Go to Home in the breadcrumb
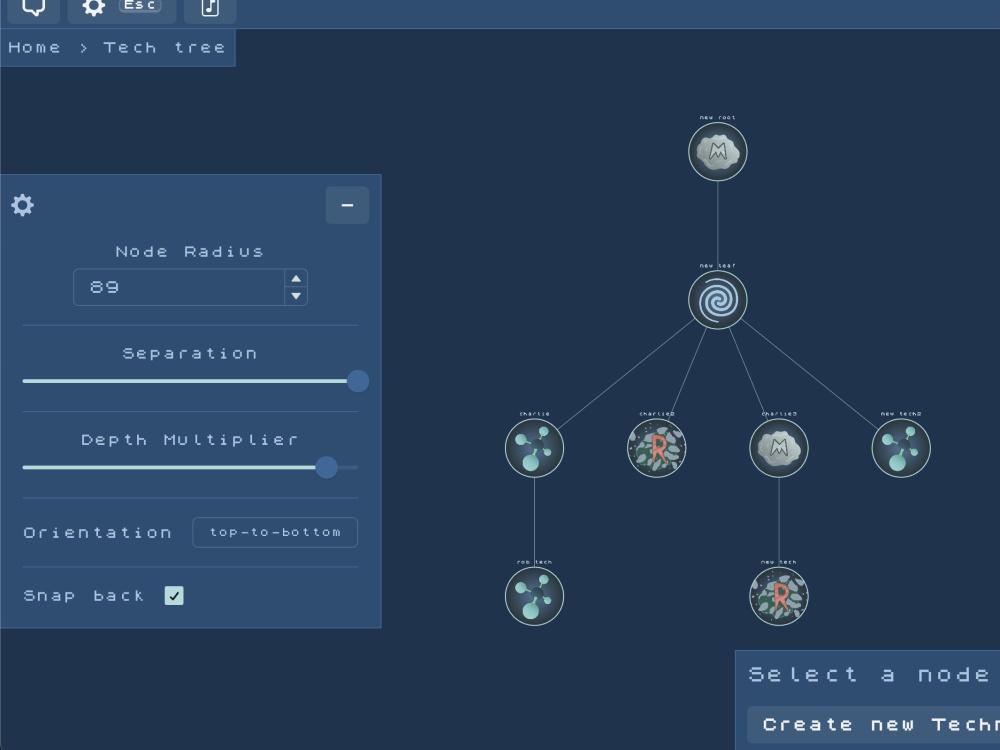 point(34,48)
